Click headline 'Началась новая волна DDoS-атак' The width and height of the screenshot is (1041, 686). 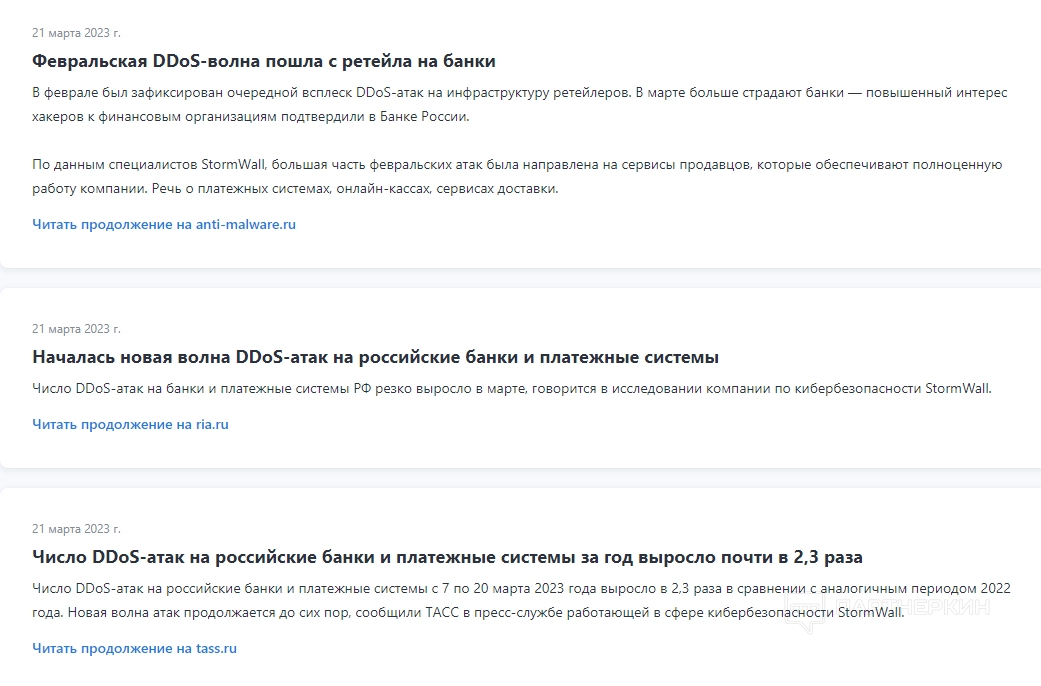point(375,357)
